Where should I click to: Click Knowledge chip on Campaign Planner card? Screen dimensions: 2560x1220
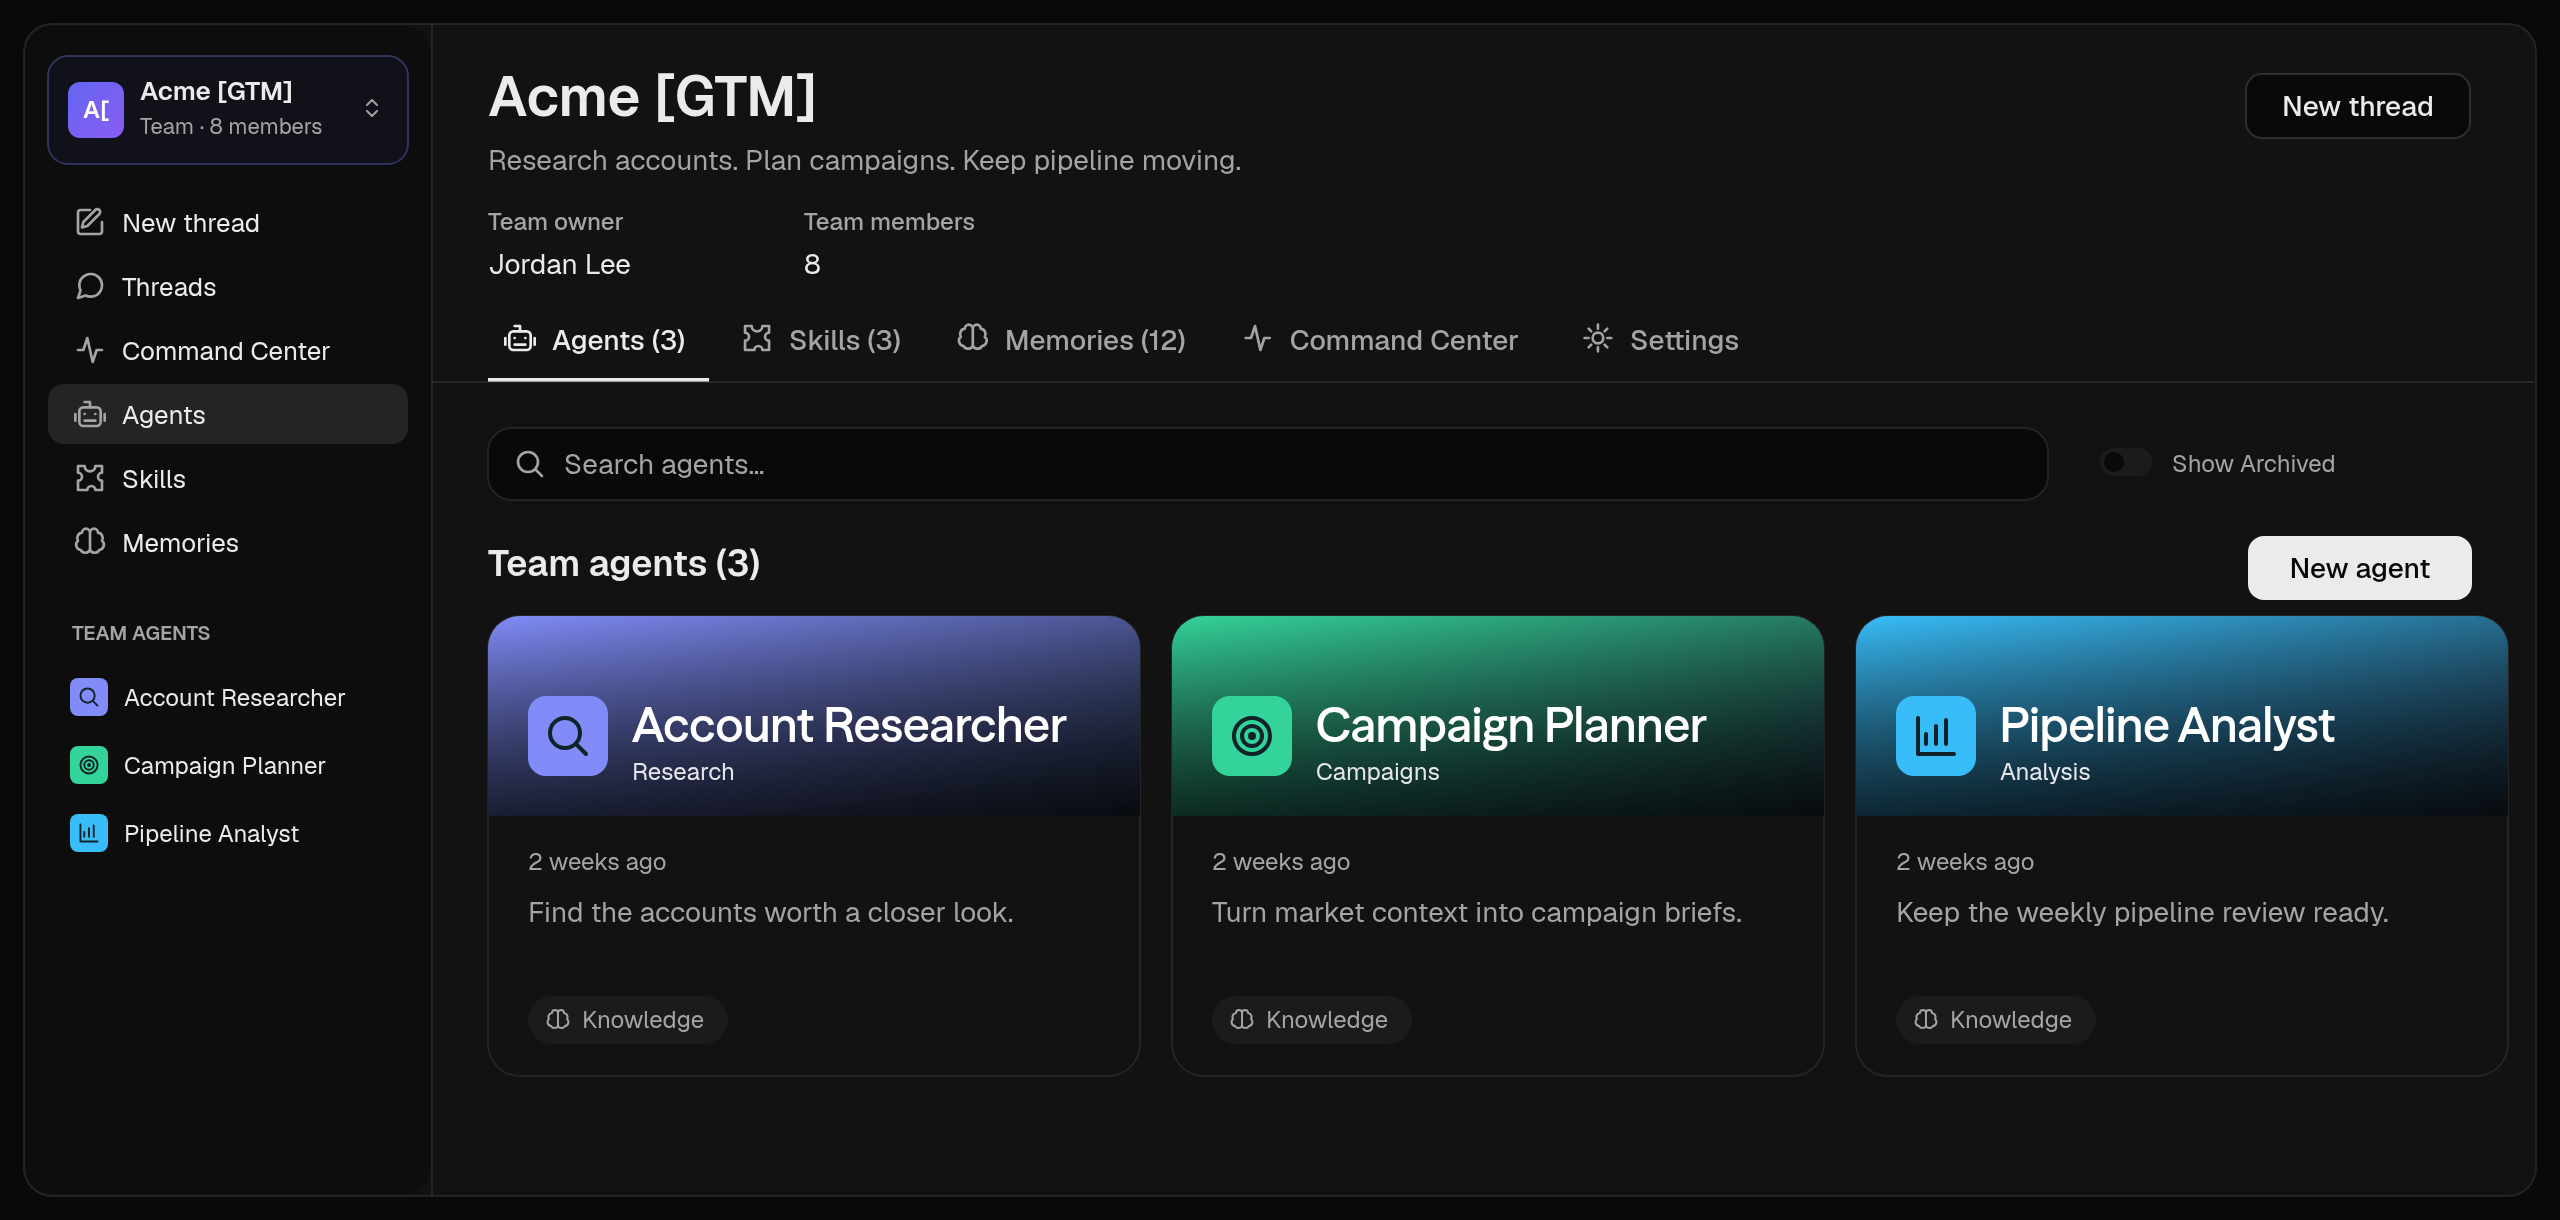coord(1311,1020)
